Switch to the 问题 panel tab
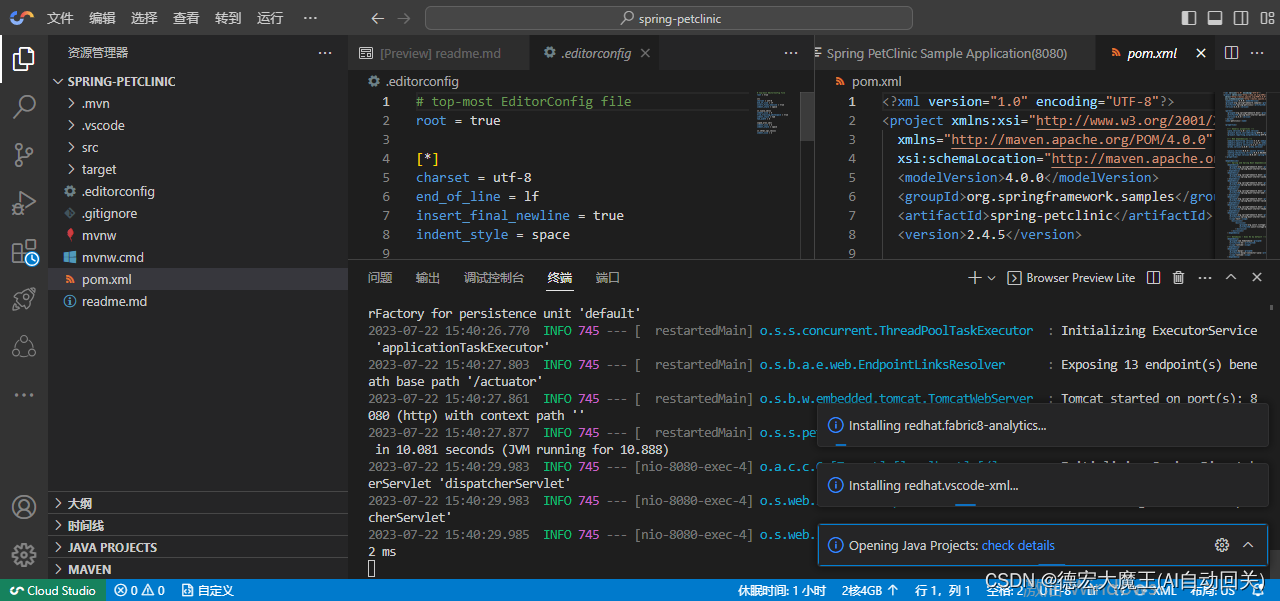This screenshot has width=1280, height=601. coord(380,277)
